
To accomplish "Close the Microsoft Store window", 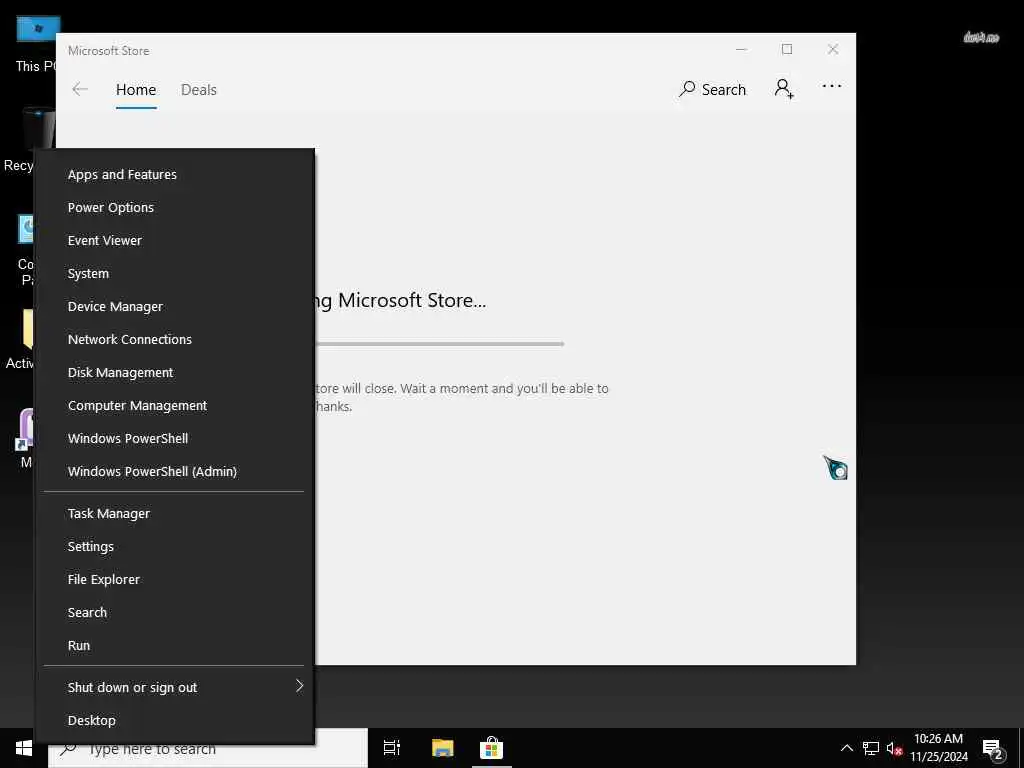I will click(x=833, y=50).
